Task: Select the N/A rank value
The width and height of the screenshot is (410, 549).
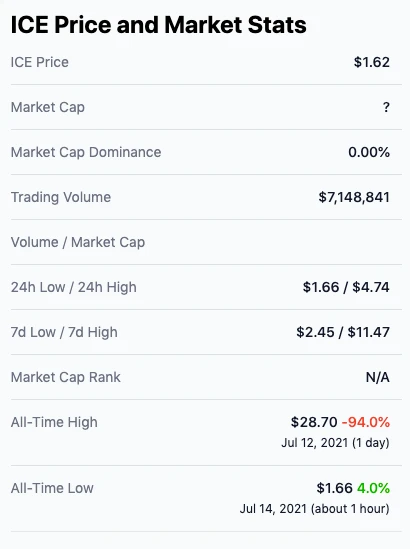Action: point(378,377)
